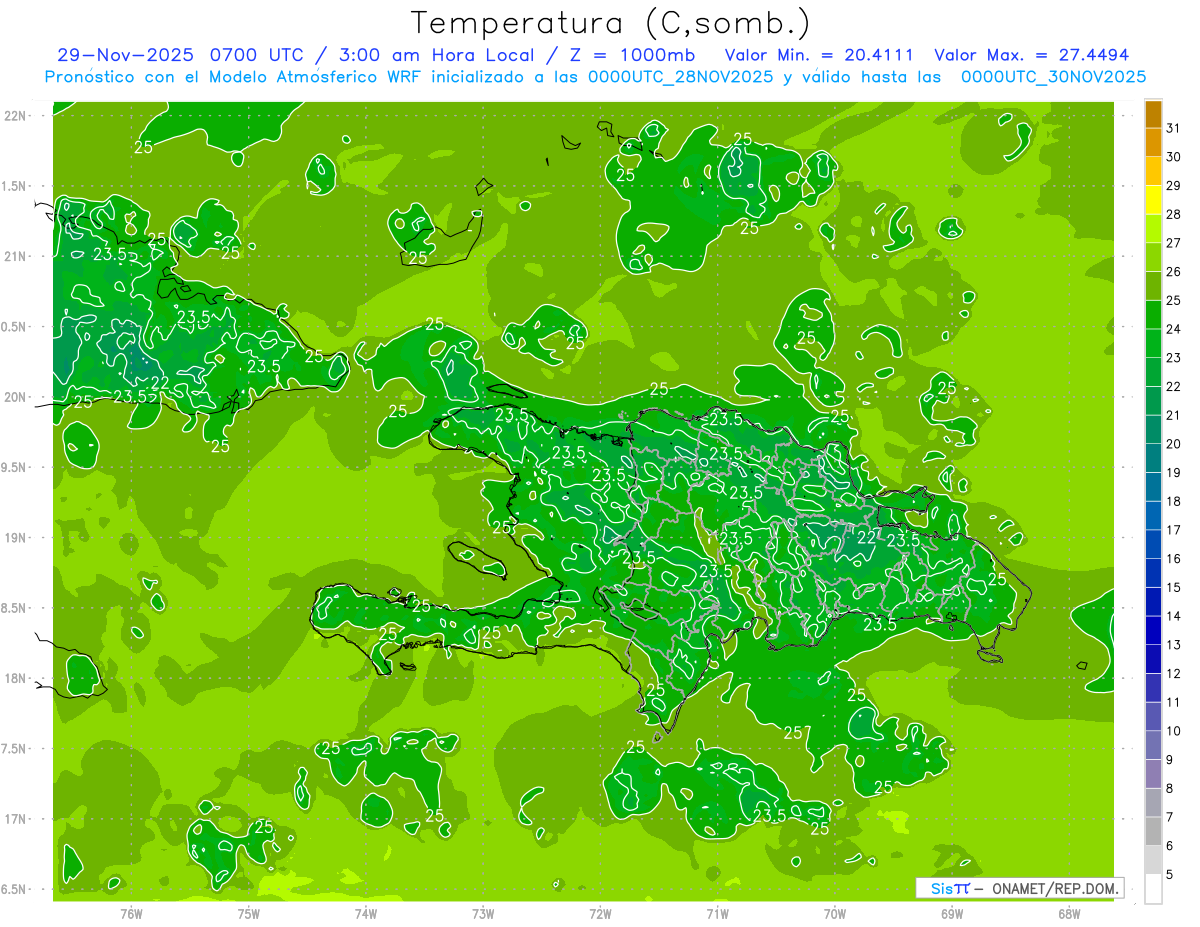
Task: Click the "ONAMET/REP.DOM." credit label
Action: (x=1056, y=888)
